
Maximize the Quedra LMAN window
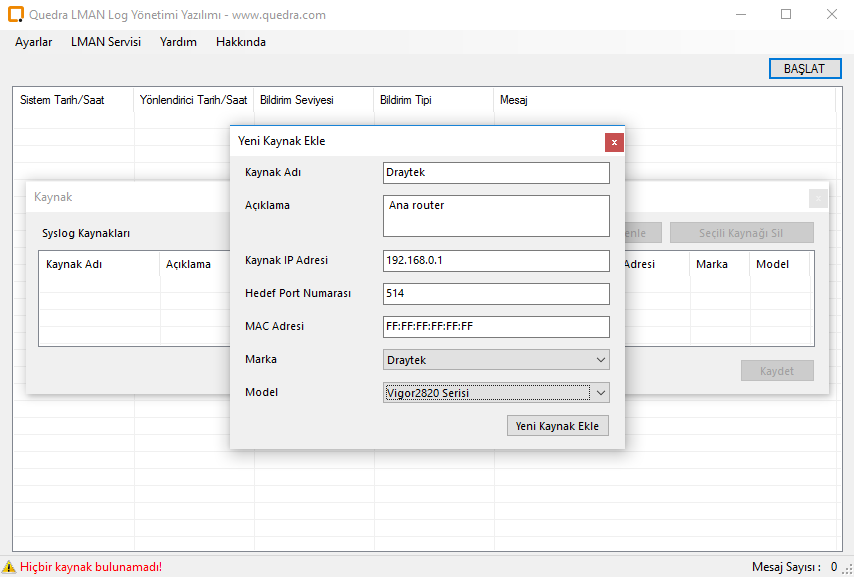(x=786, y=15)
